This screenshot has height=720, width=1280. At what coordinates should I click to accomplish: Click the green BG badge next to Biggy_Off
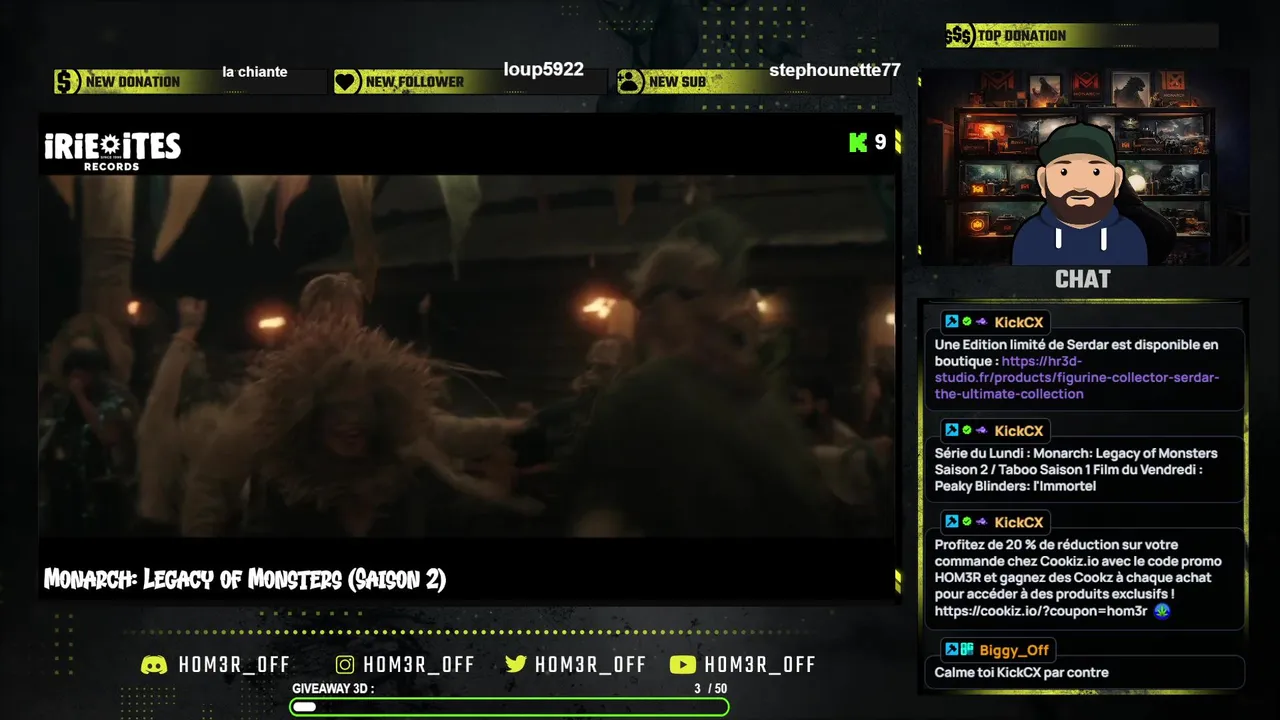[x=967, y=650]
